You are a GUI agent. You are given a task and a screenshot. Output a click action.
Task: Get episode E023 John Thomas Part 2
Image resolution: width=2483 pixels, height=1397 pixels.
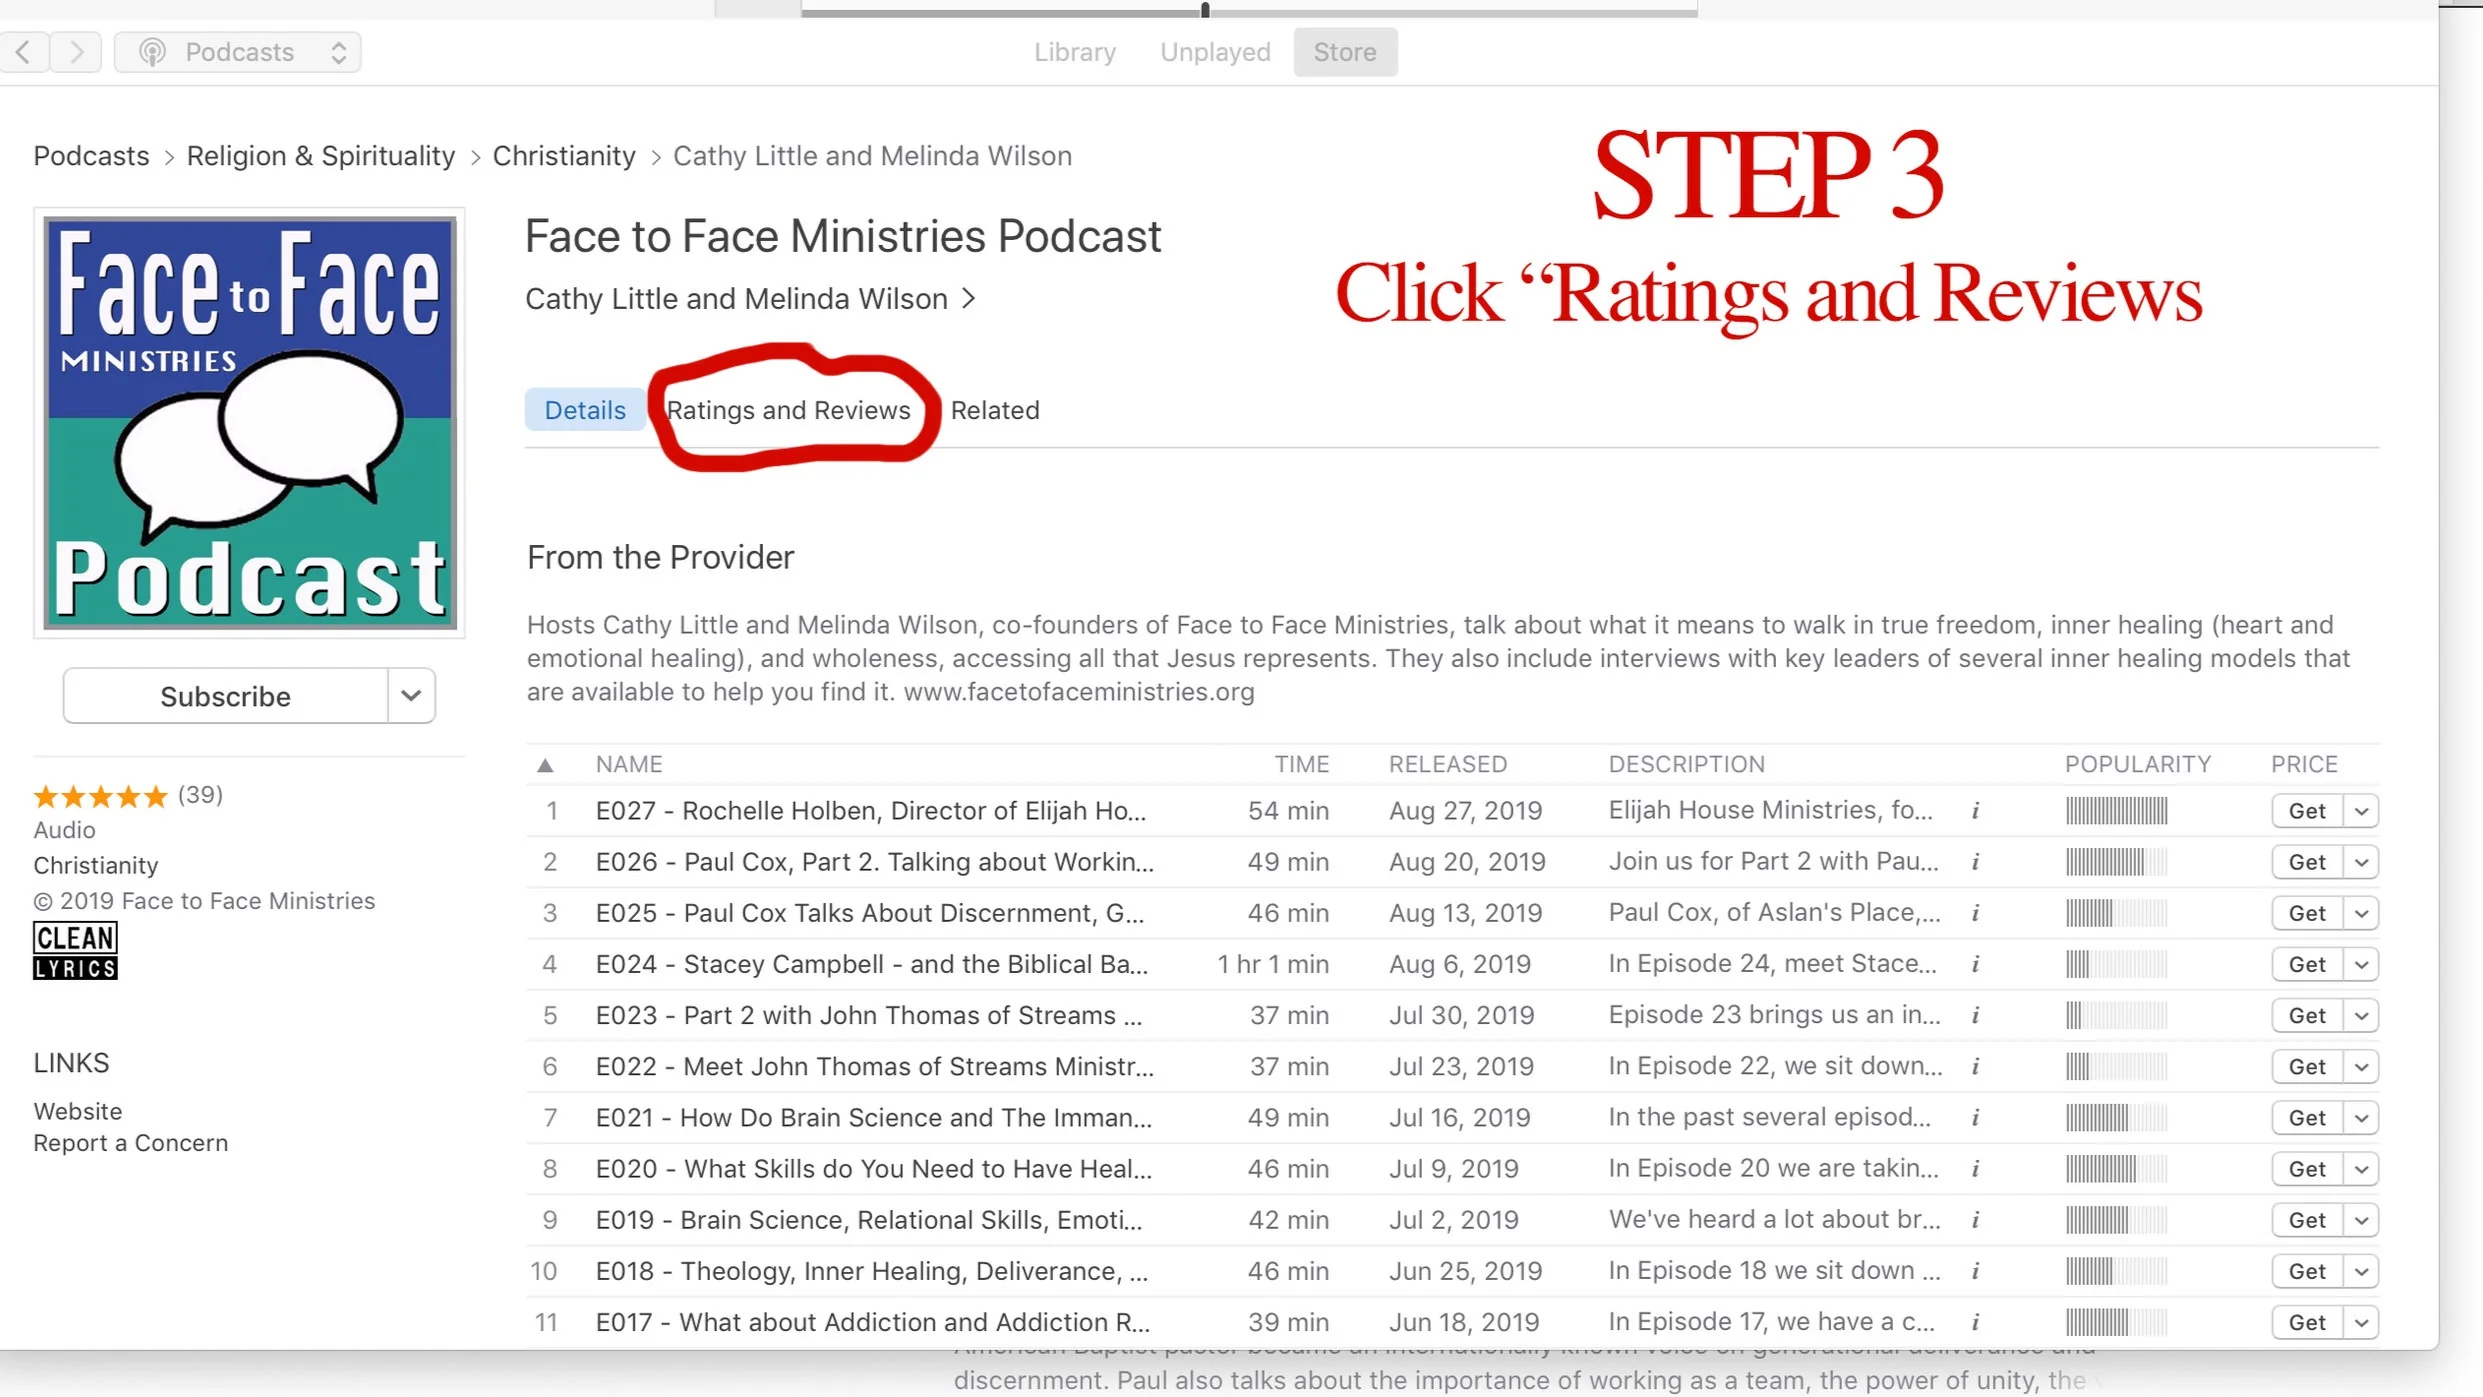tap(2307, 1015)
